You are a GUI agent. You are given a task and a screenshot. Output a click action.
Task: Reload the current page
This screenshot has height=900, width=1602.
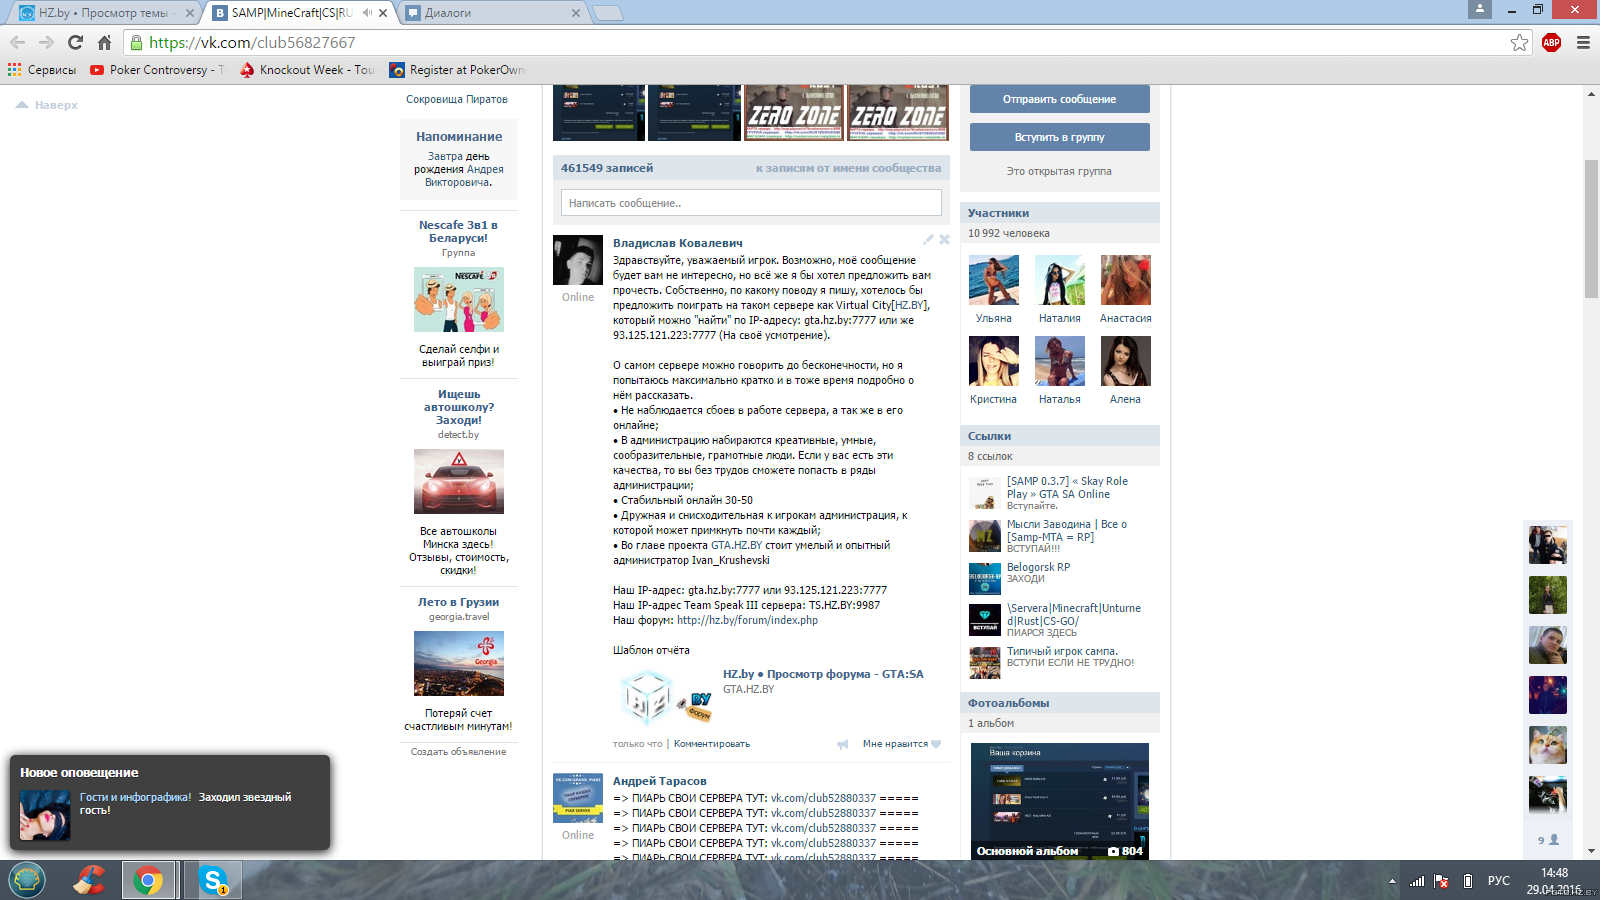[75, 42]
